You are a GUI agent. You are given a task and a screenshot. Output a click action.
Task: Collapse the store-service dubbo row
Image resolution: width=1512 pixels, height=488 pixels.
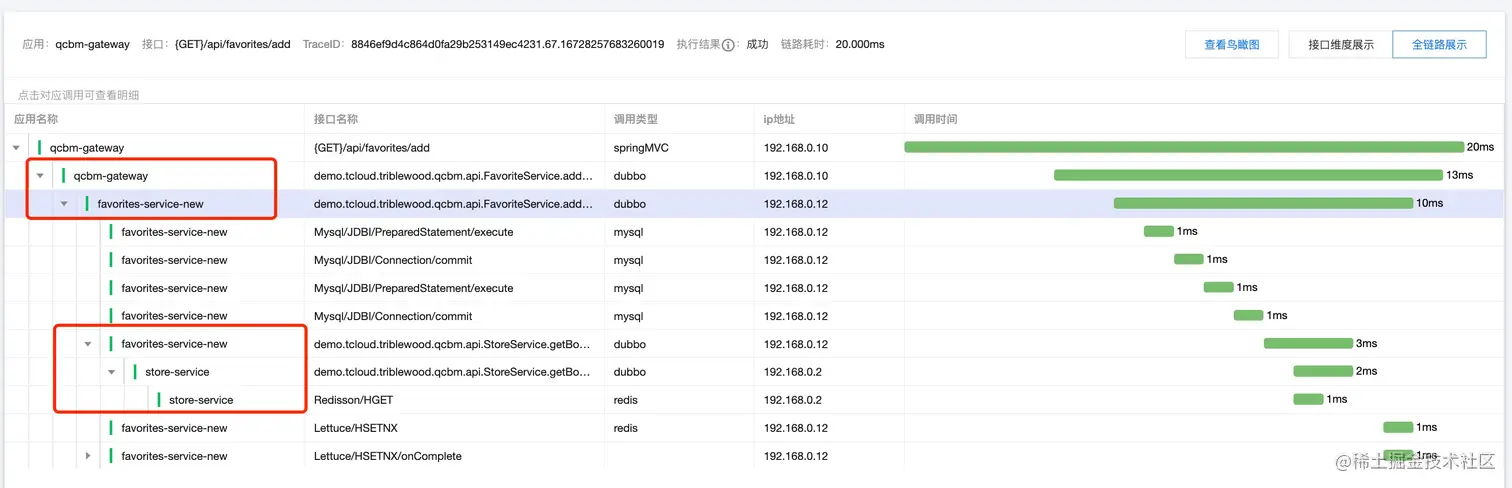click(x=112, y=372)
